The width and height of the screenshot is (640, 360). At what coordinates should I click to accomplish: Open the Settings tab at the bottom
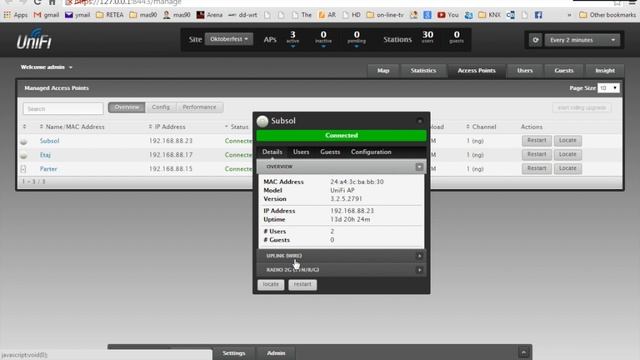coord(234,353)
